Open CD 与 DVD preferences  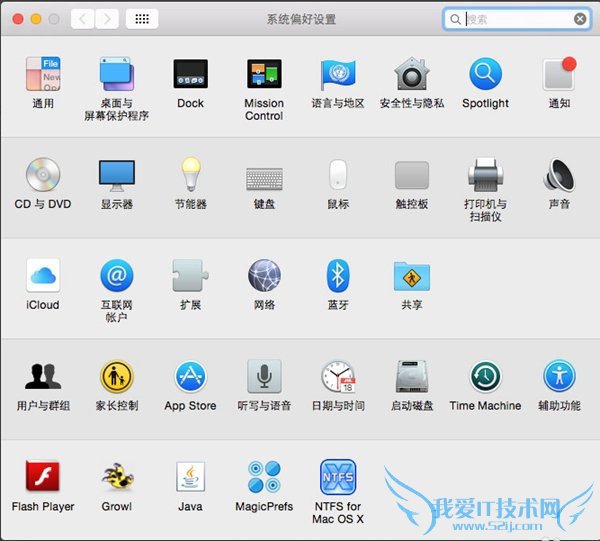point(43,175)
